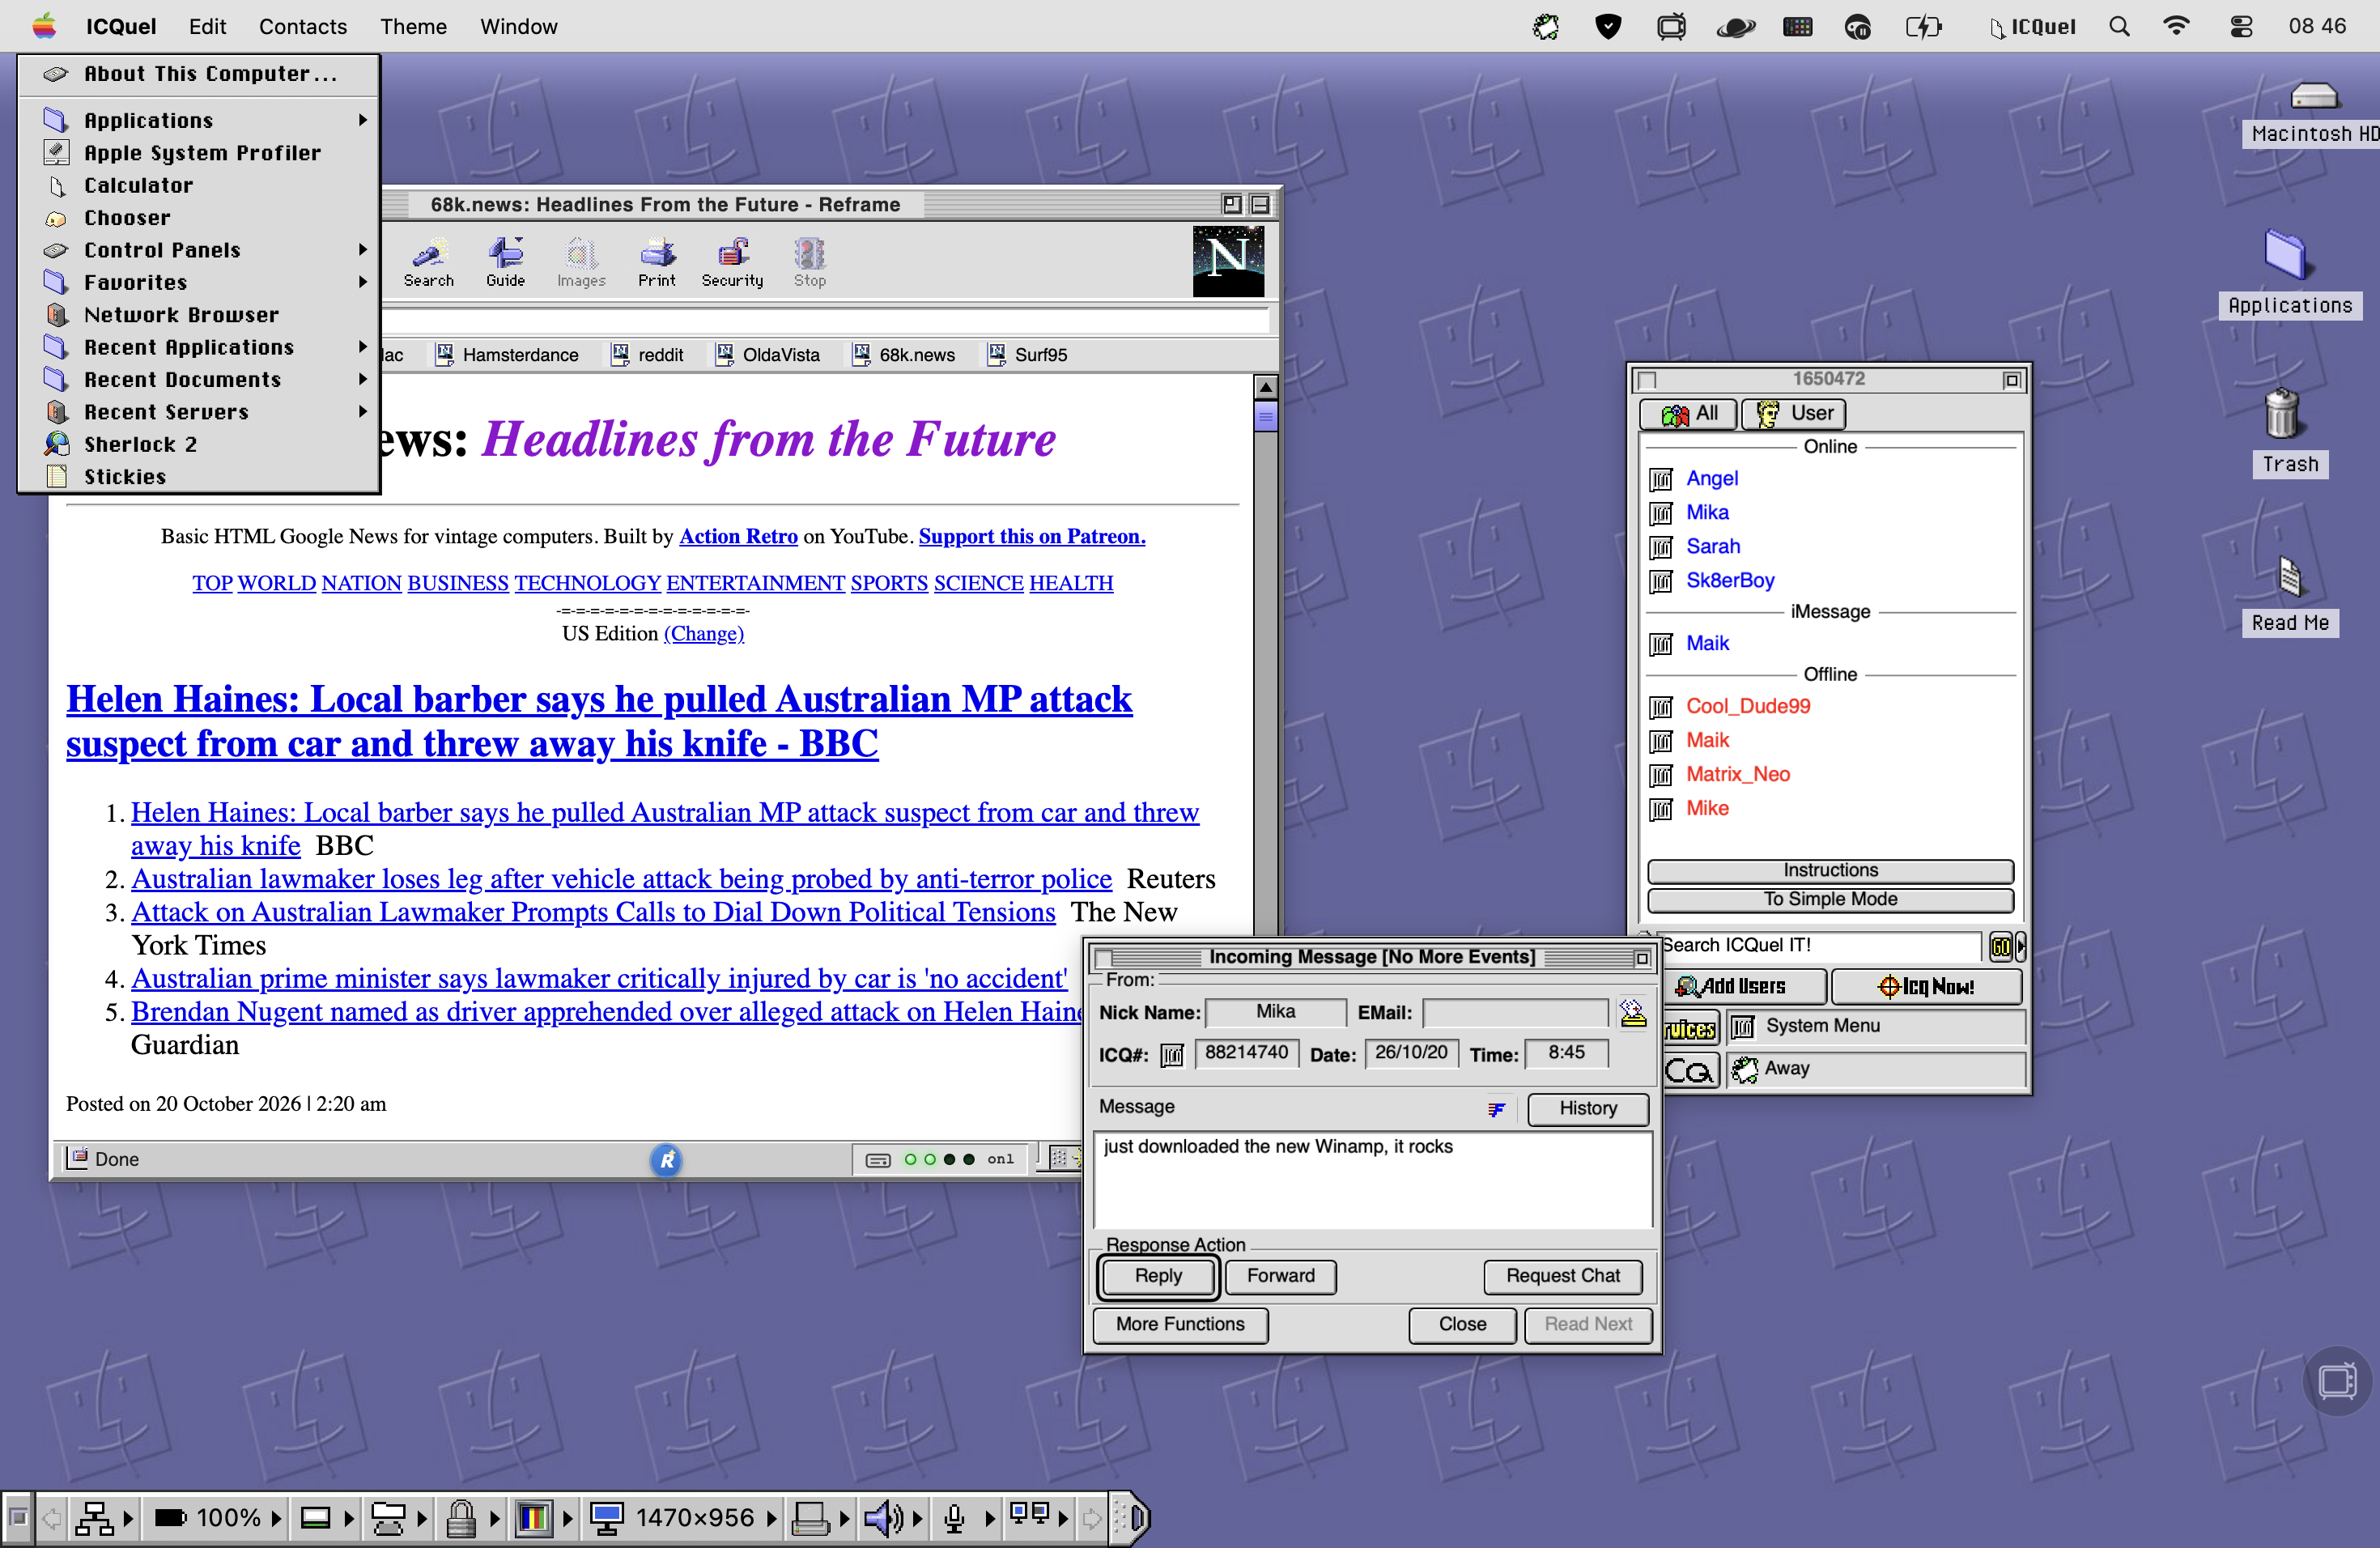Choose About This Computer from the Apple menu
The image size is (2380, 1548).
tap(199, 73)
